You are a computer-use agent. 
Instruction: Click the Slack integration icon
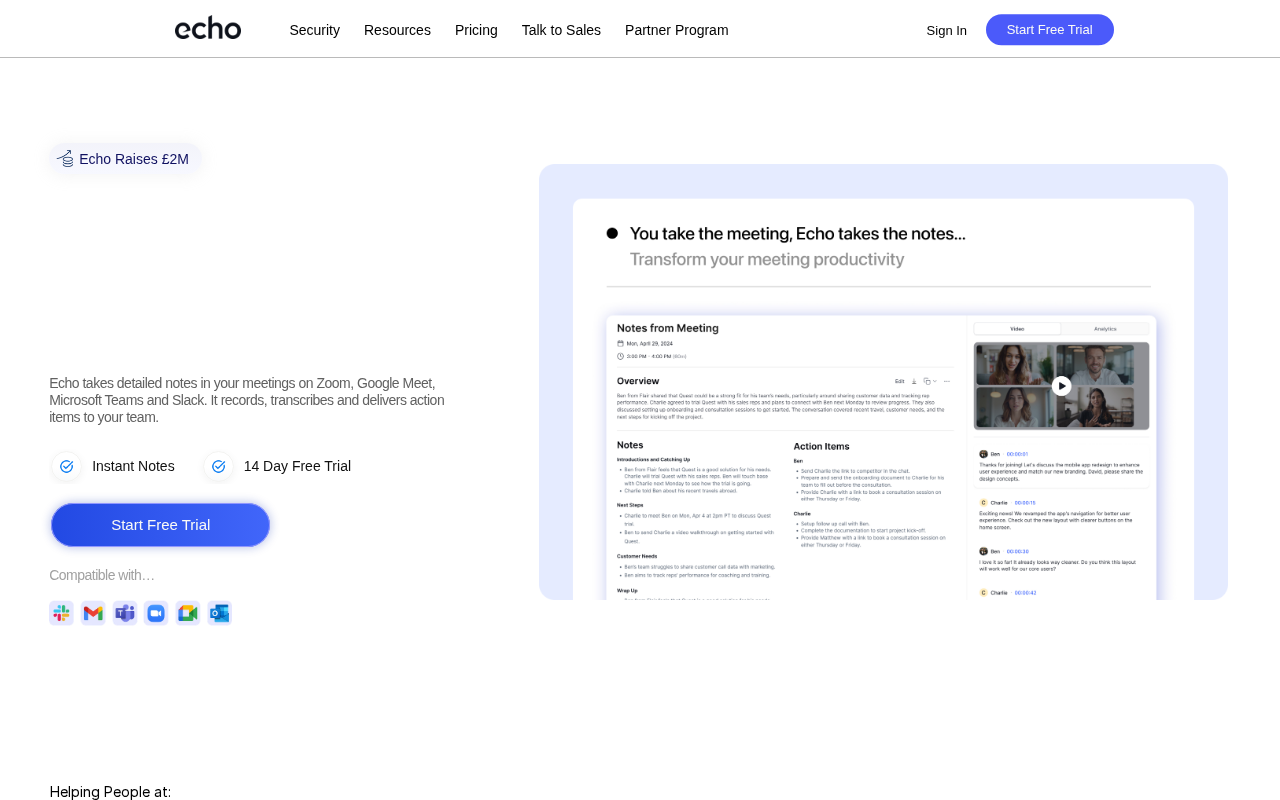click(61, 613)
